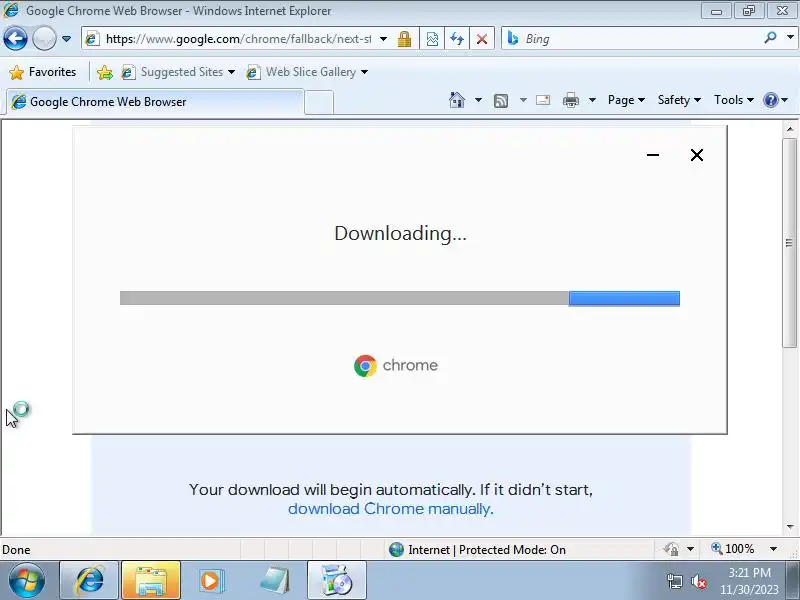Click the security lock icon

[x=405, y=39]
